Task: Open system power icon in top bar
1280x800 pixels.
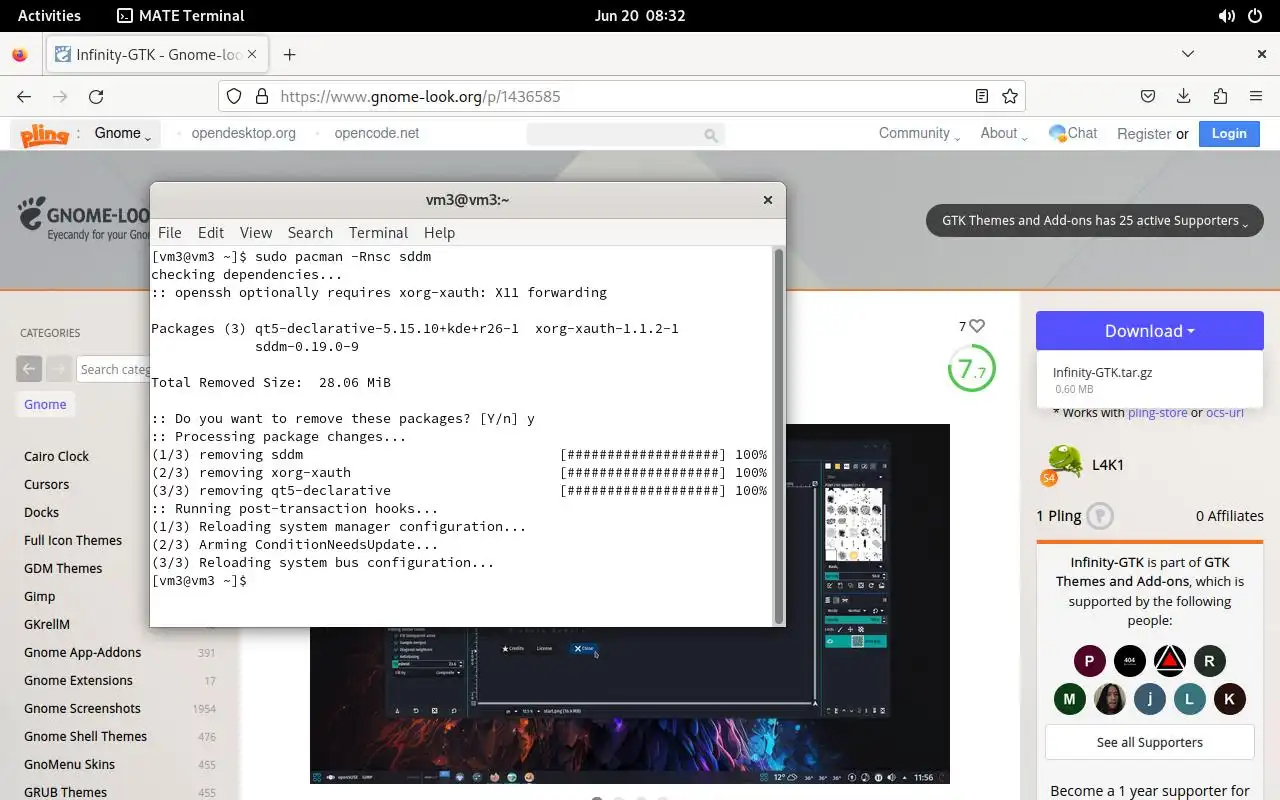Action: 1256,16
